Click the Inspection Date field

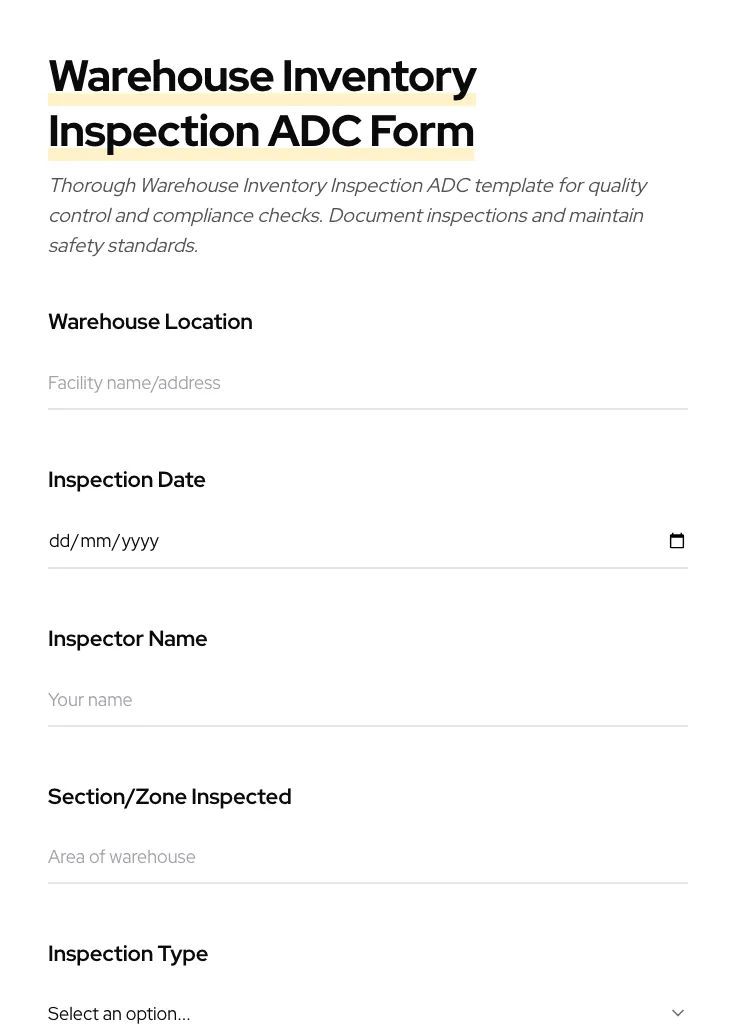click(300, 541)
